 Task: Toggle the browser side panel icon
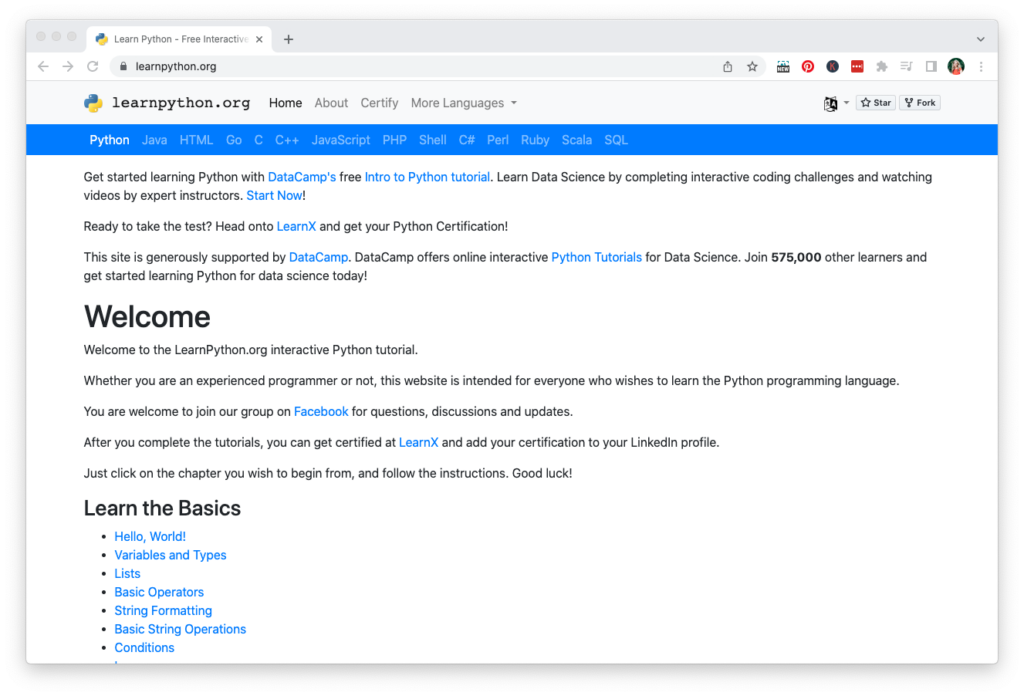point(931,67)
